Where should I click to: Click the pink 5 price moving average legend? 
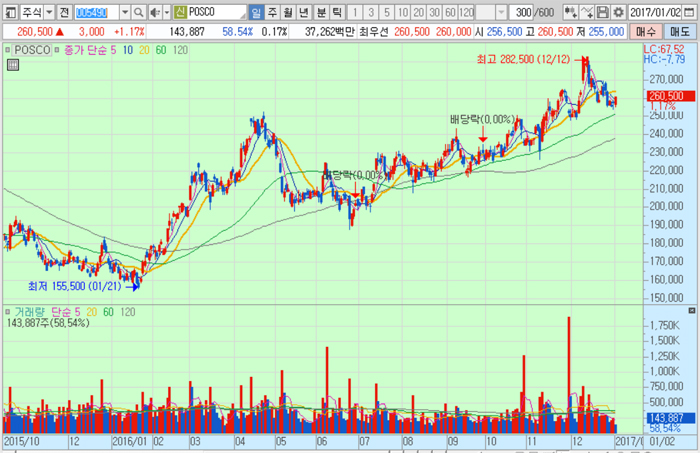113,50
